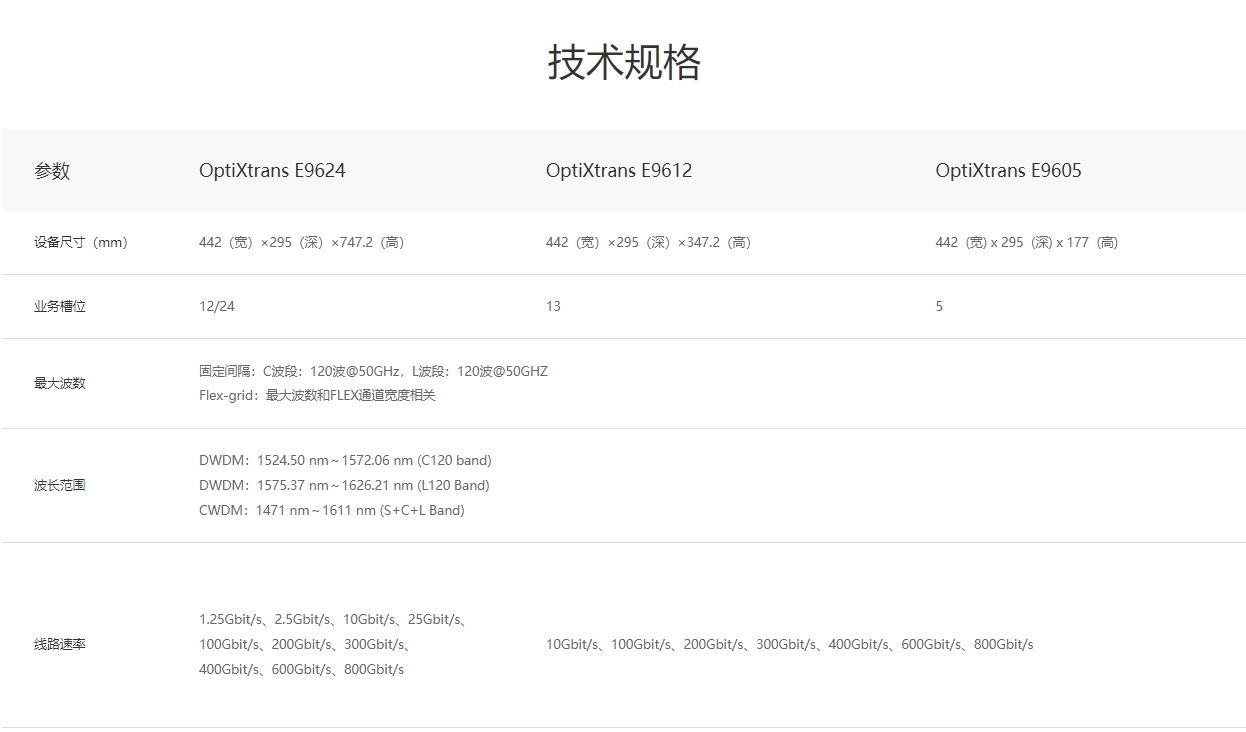Select the 业务槽位 row label
This screenshot has height=732, width=1246.
[60, 306]
